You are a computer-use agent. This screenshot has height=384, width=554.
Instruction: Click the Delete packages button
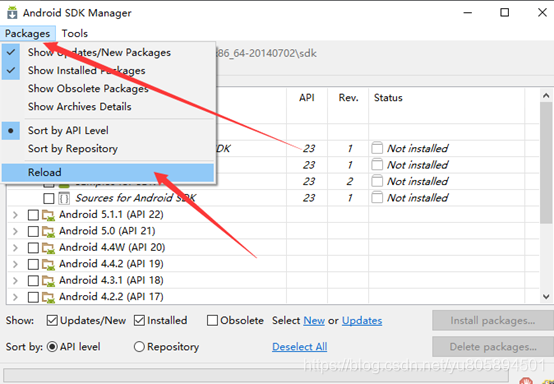click(x=493, y=347)
